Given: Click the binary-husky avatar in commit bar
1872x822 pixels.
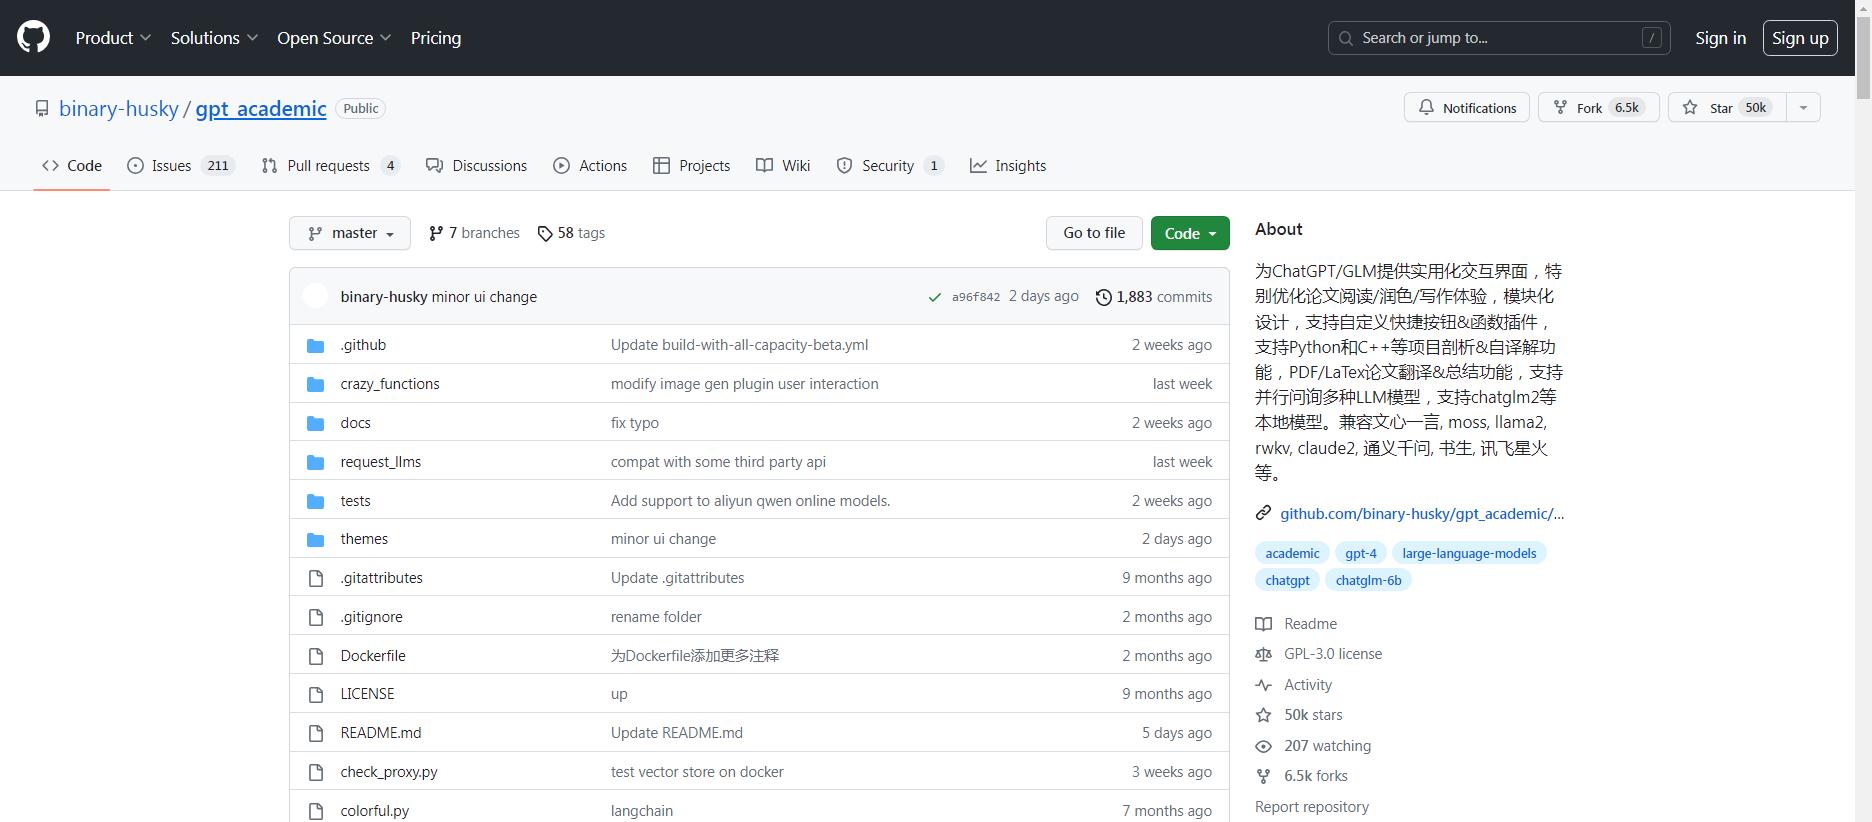Looking at the screenshot, I should [x=316, y=296].
